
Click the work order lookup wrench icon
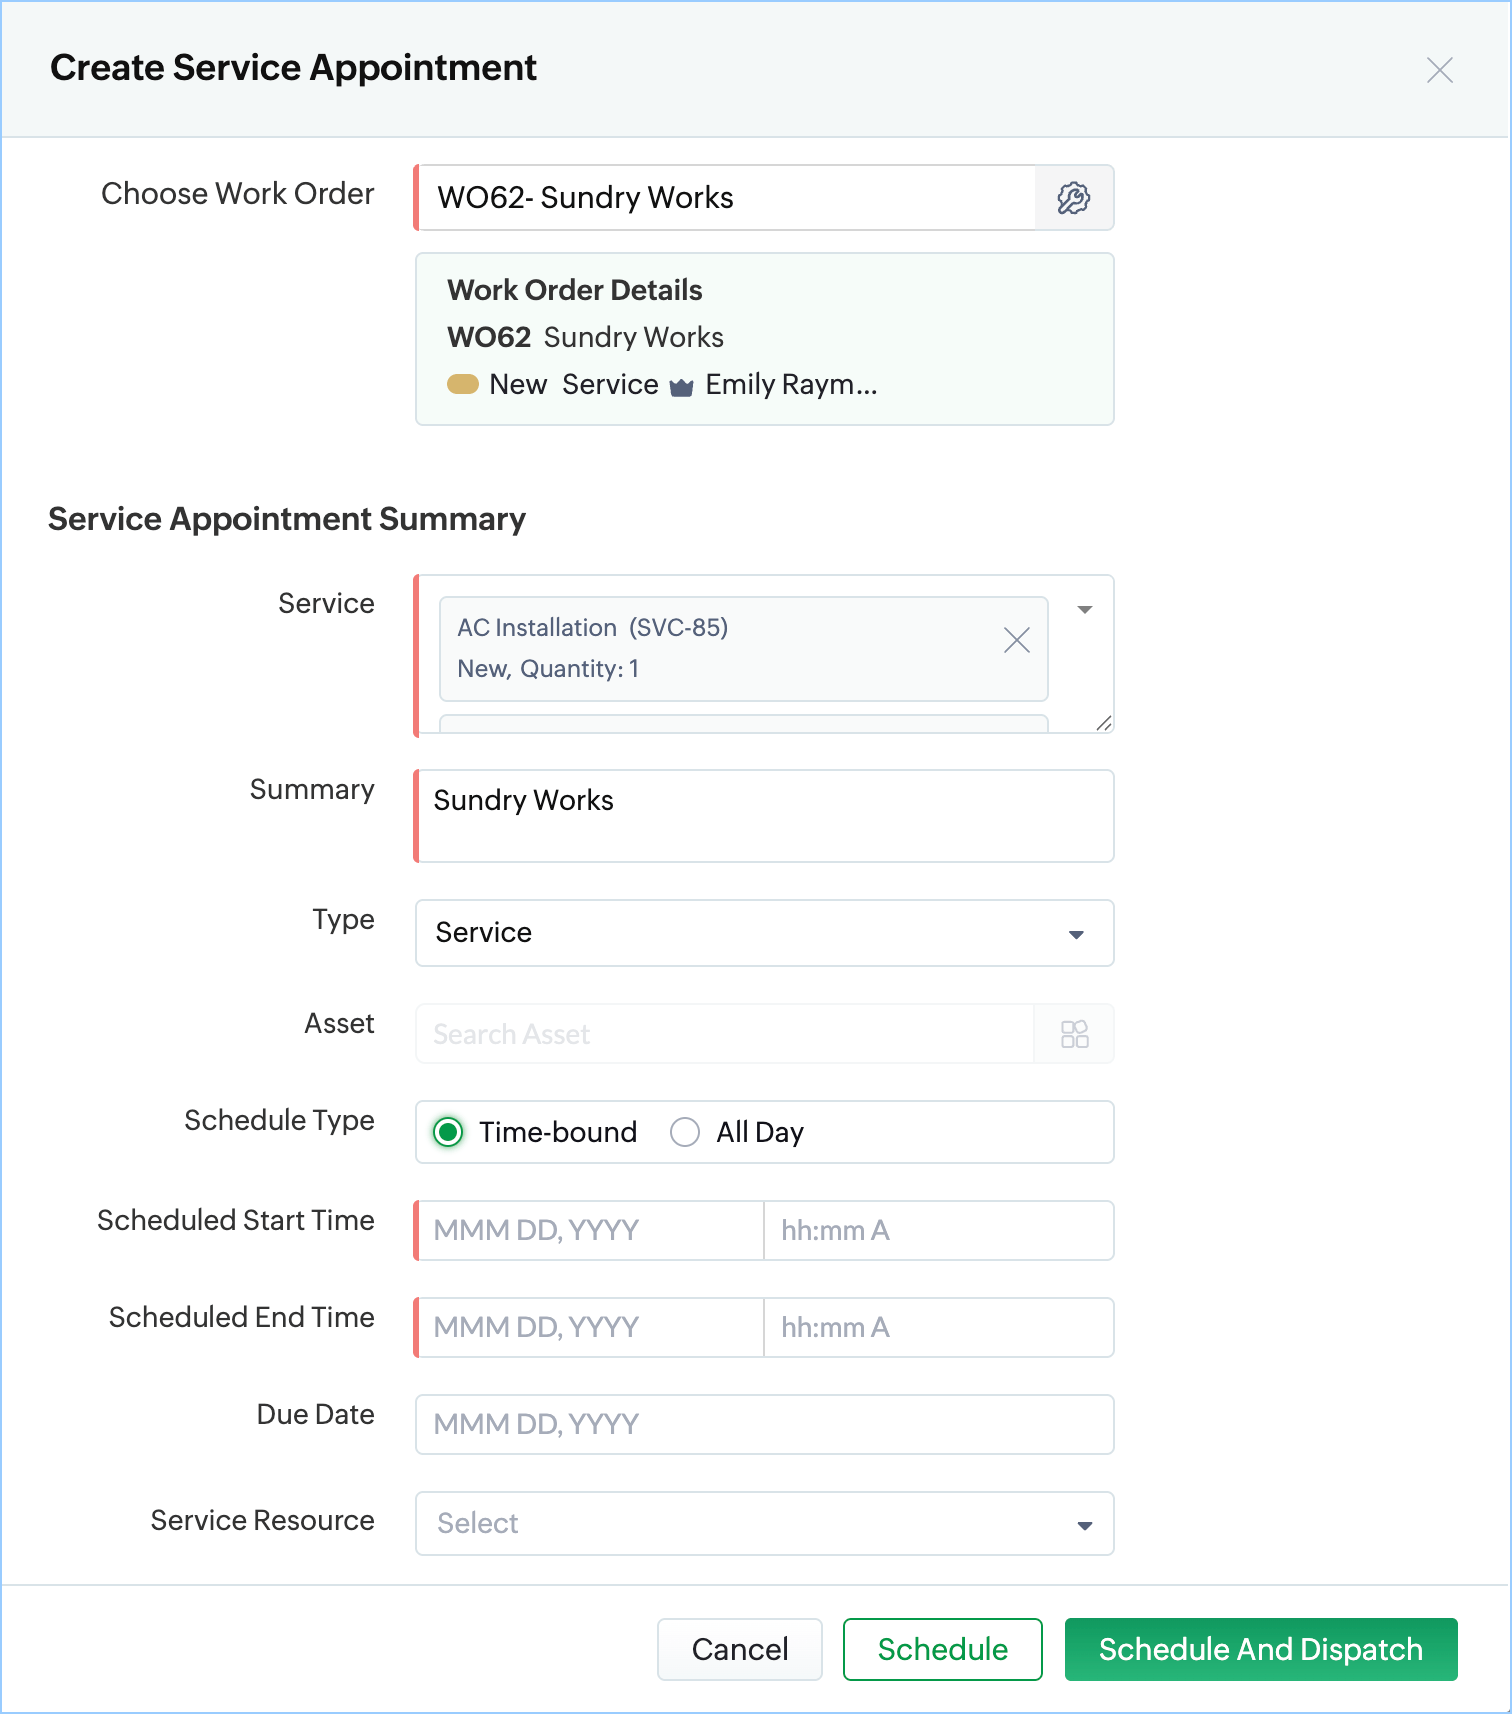click(1073, 198)
